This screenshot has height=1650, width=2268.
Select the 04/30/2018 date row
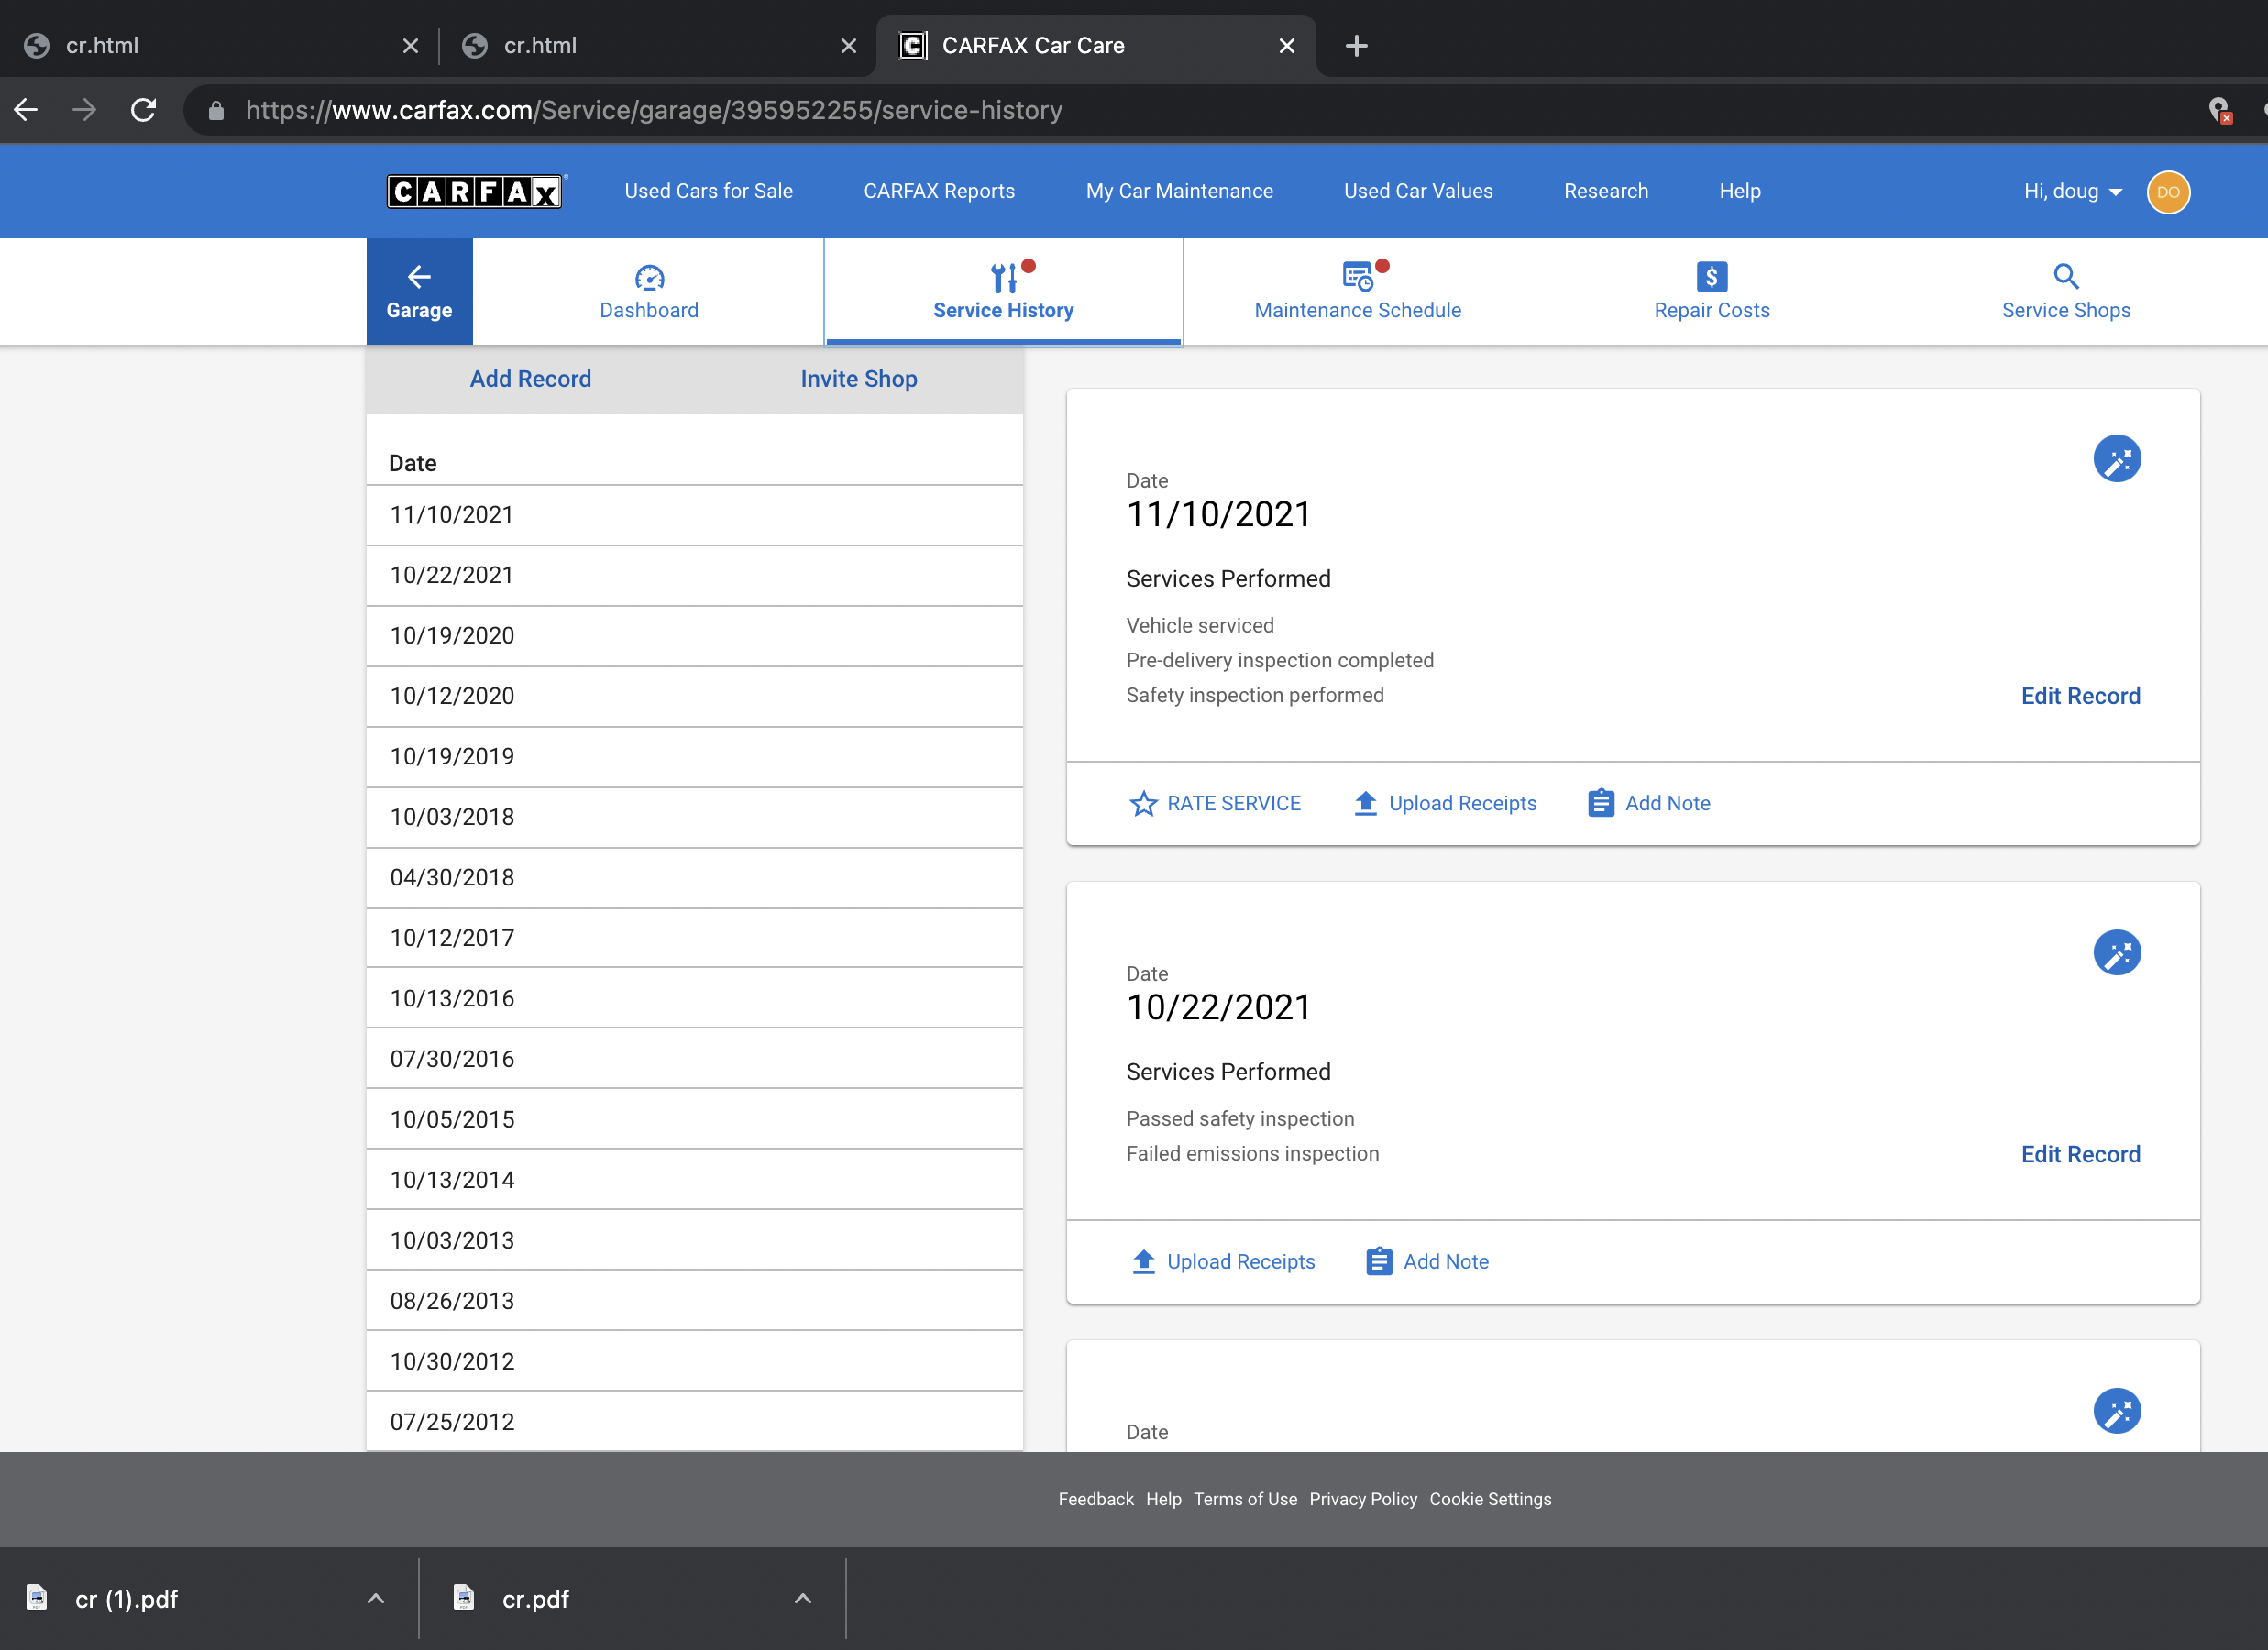(695, 878)
